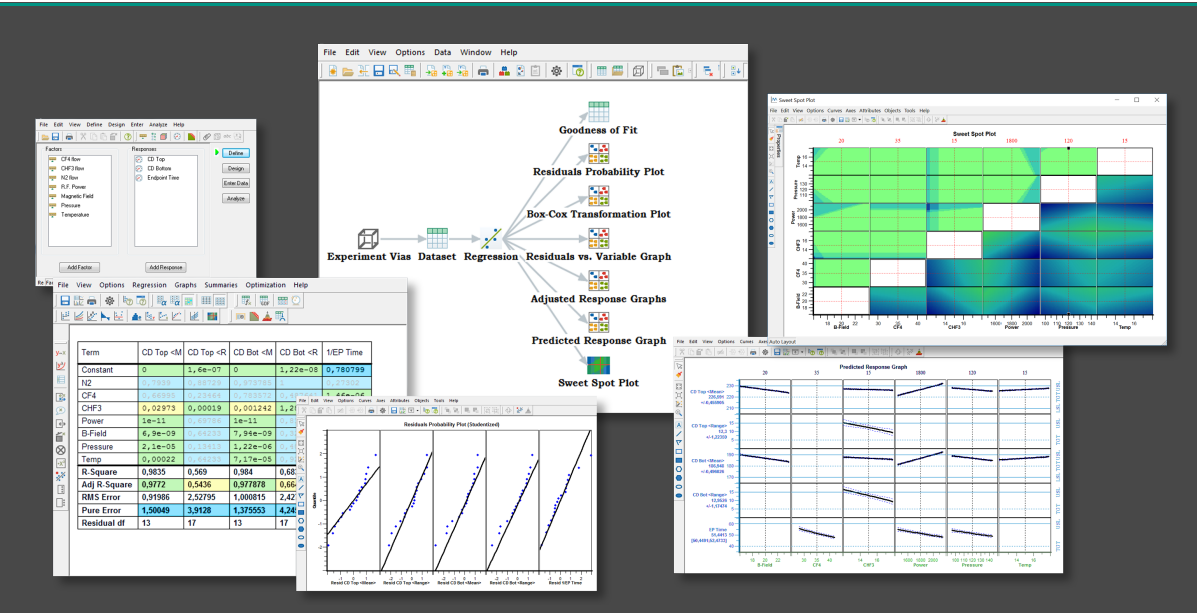This screenshot has width=1197, height=613.
Task: Open the Data menu in the workflow window
Action: tap(443, 52)
